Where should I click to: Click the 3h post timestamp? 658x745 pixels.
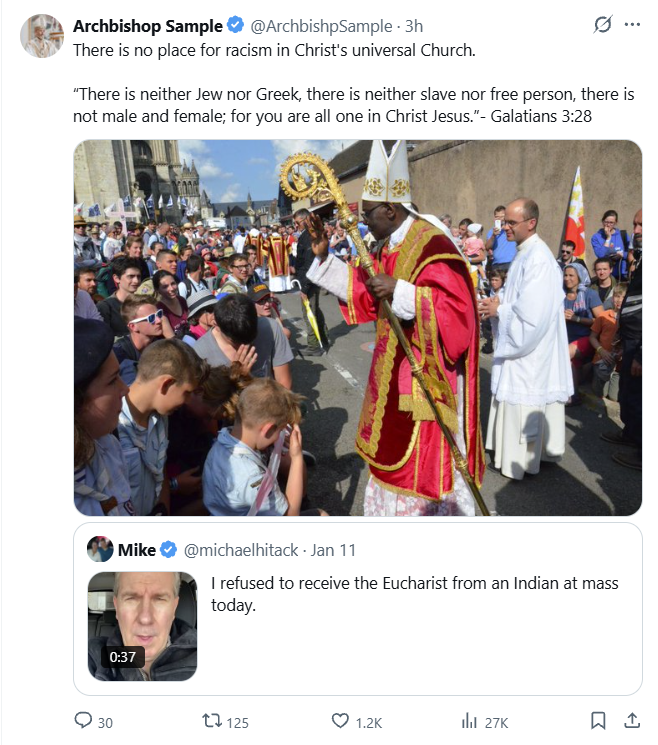click(414, 25)
